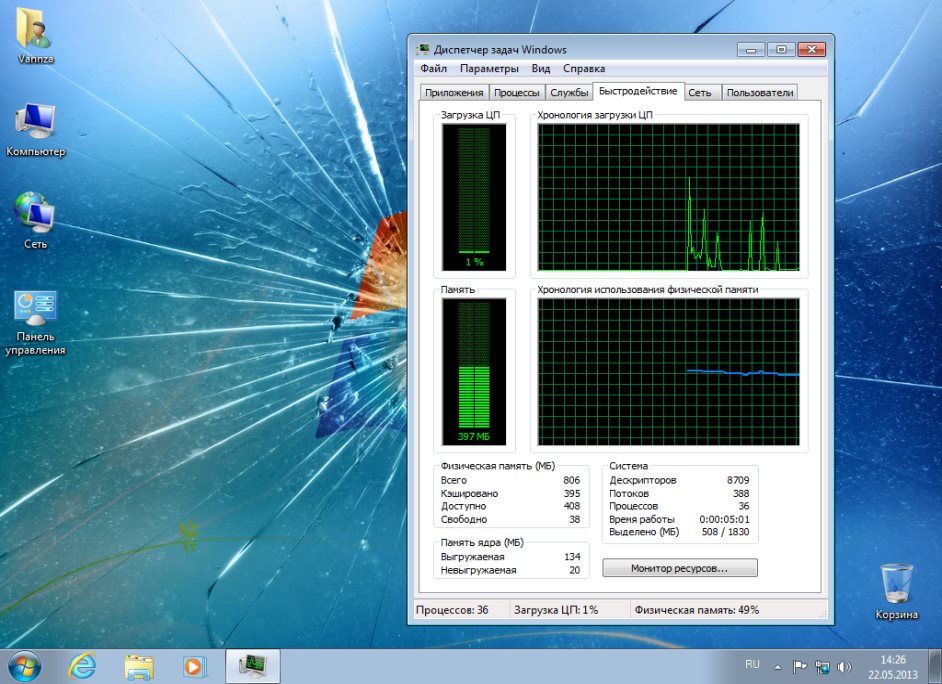Launch Windows Media Player from taskbar
942x684 pixels.
tap(194, 667)
